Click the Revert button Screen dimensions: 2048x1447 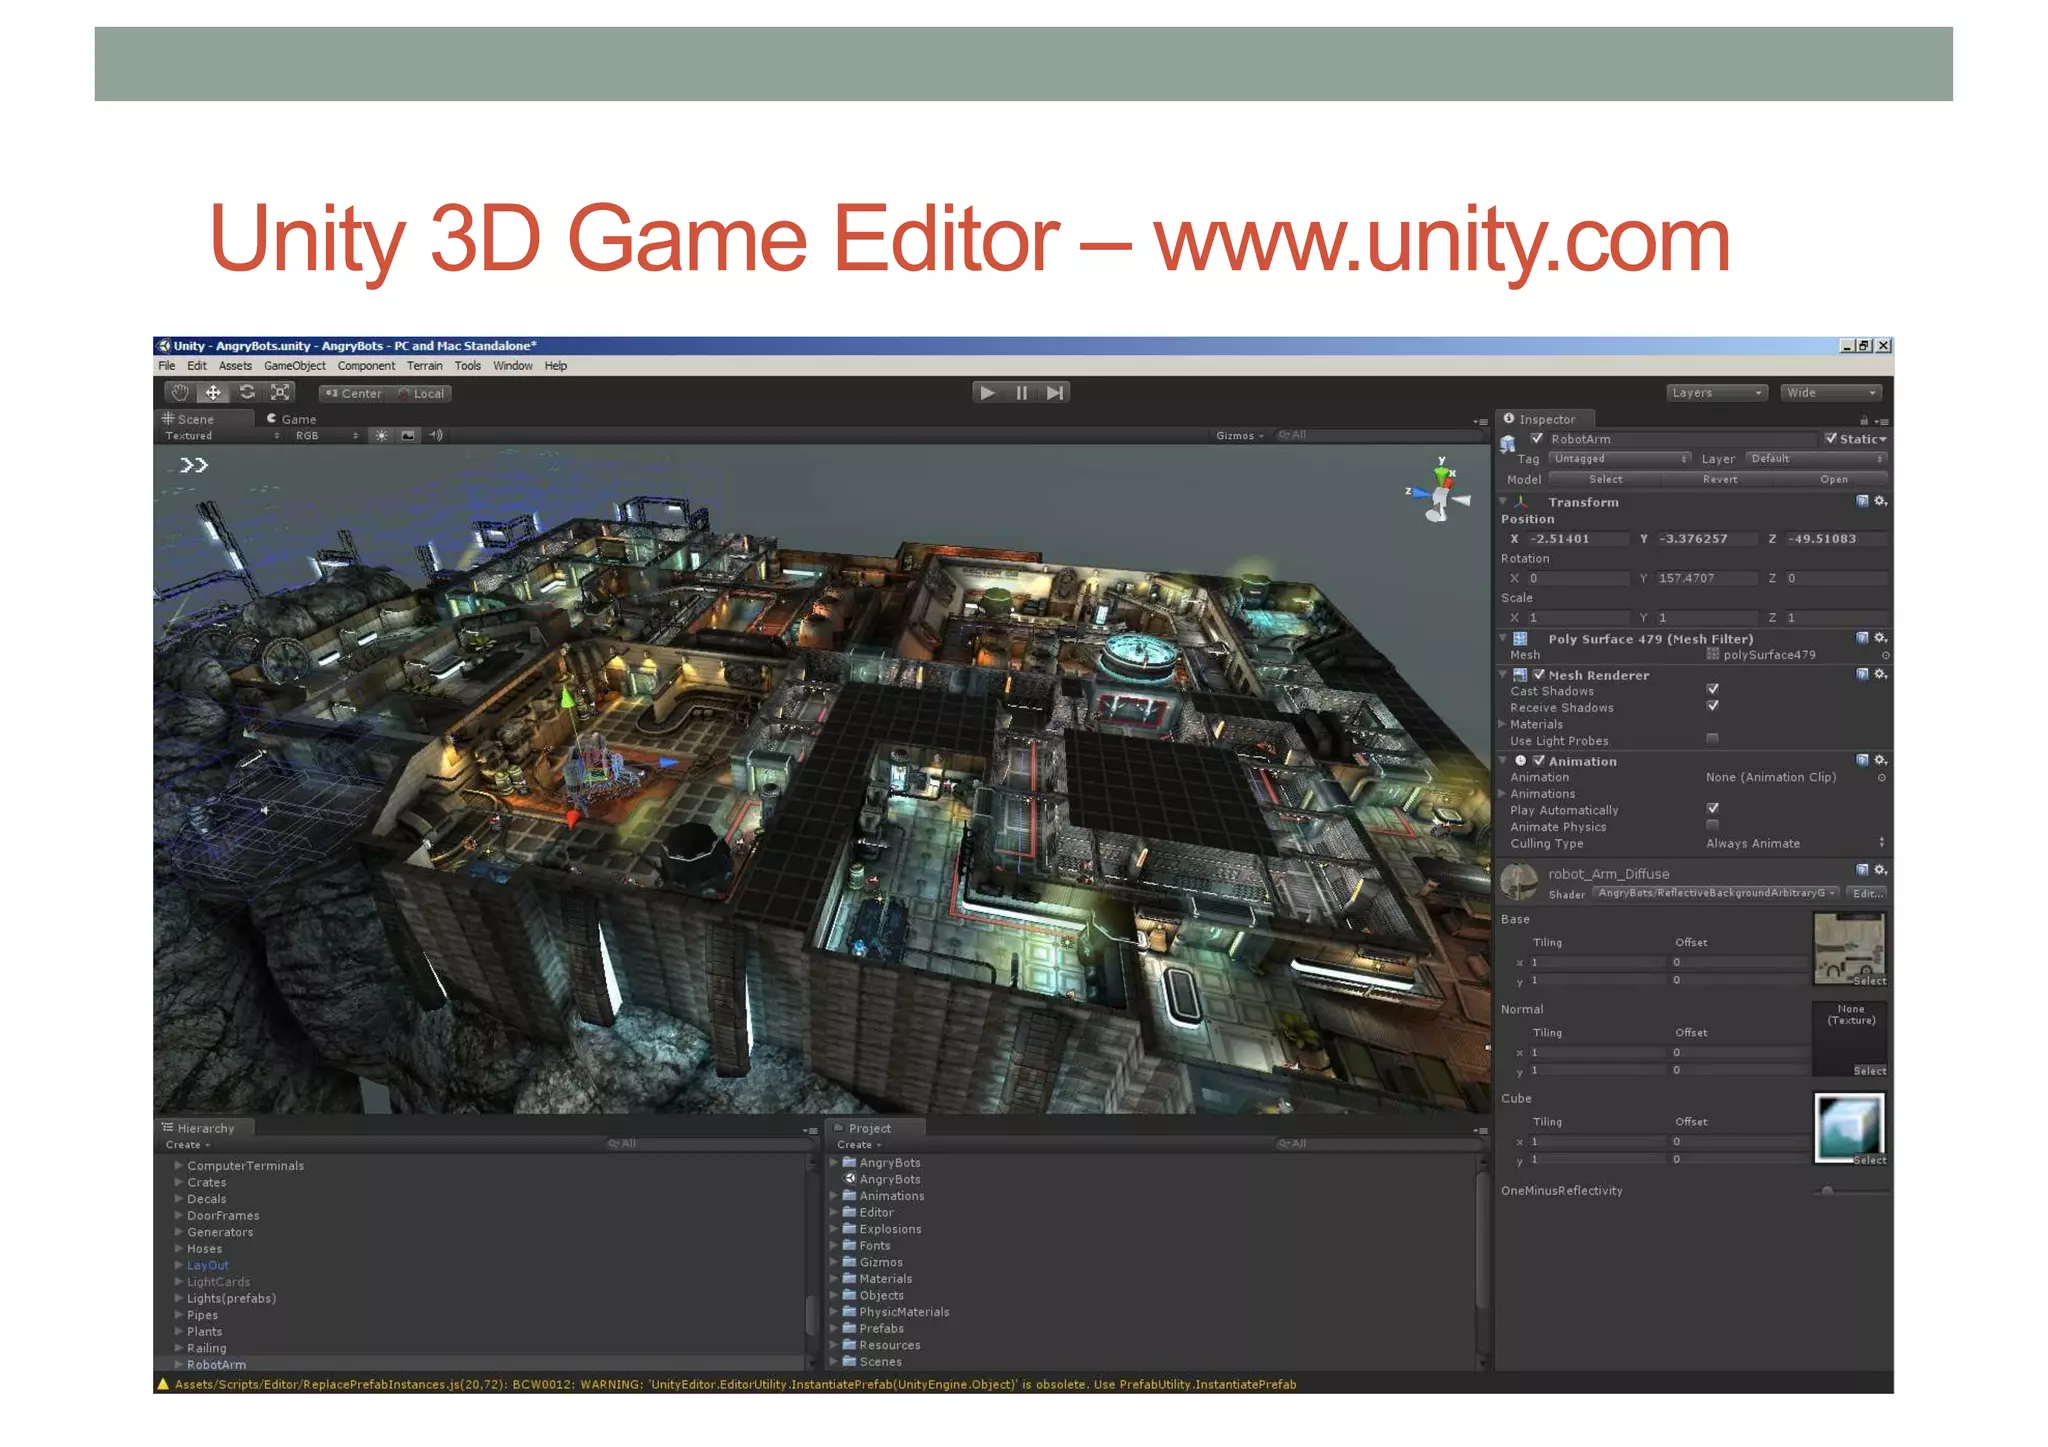coord(1720,479)
